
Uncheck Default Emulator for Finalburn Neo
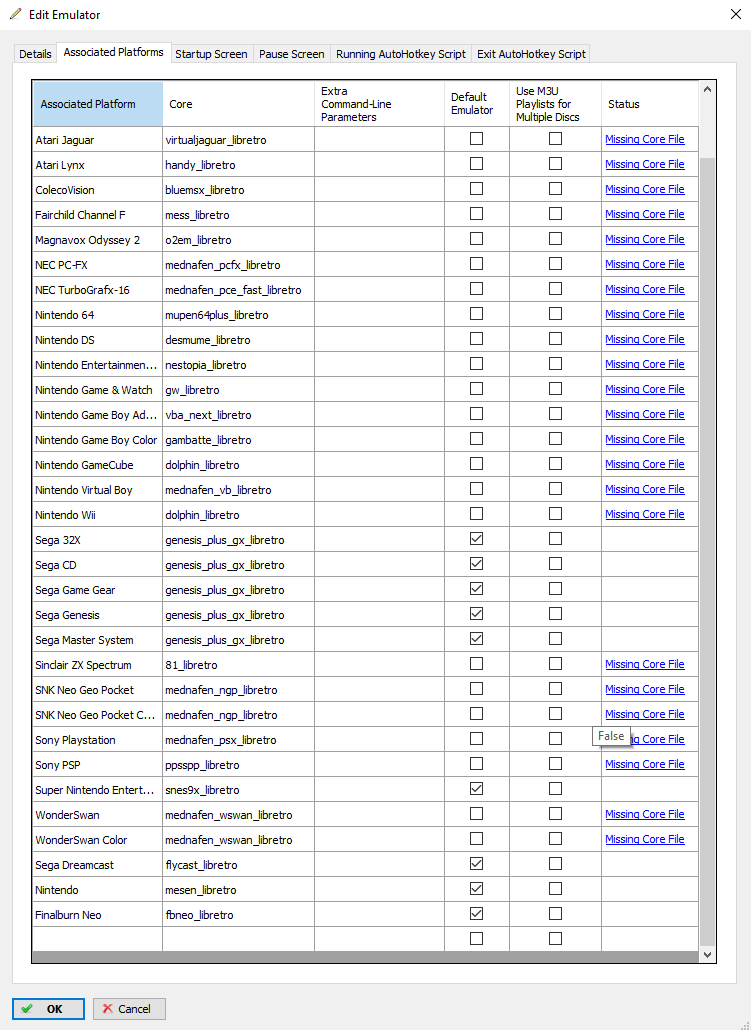pos(476,914)
